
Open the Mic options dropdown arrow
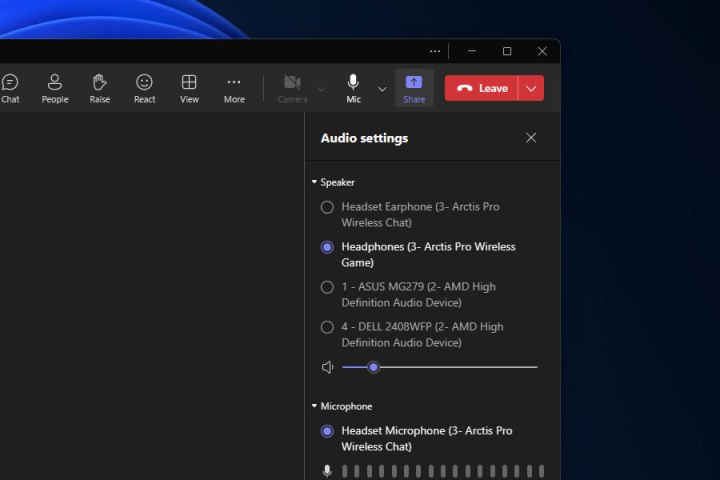382,88
